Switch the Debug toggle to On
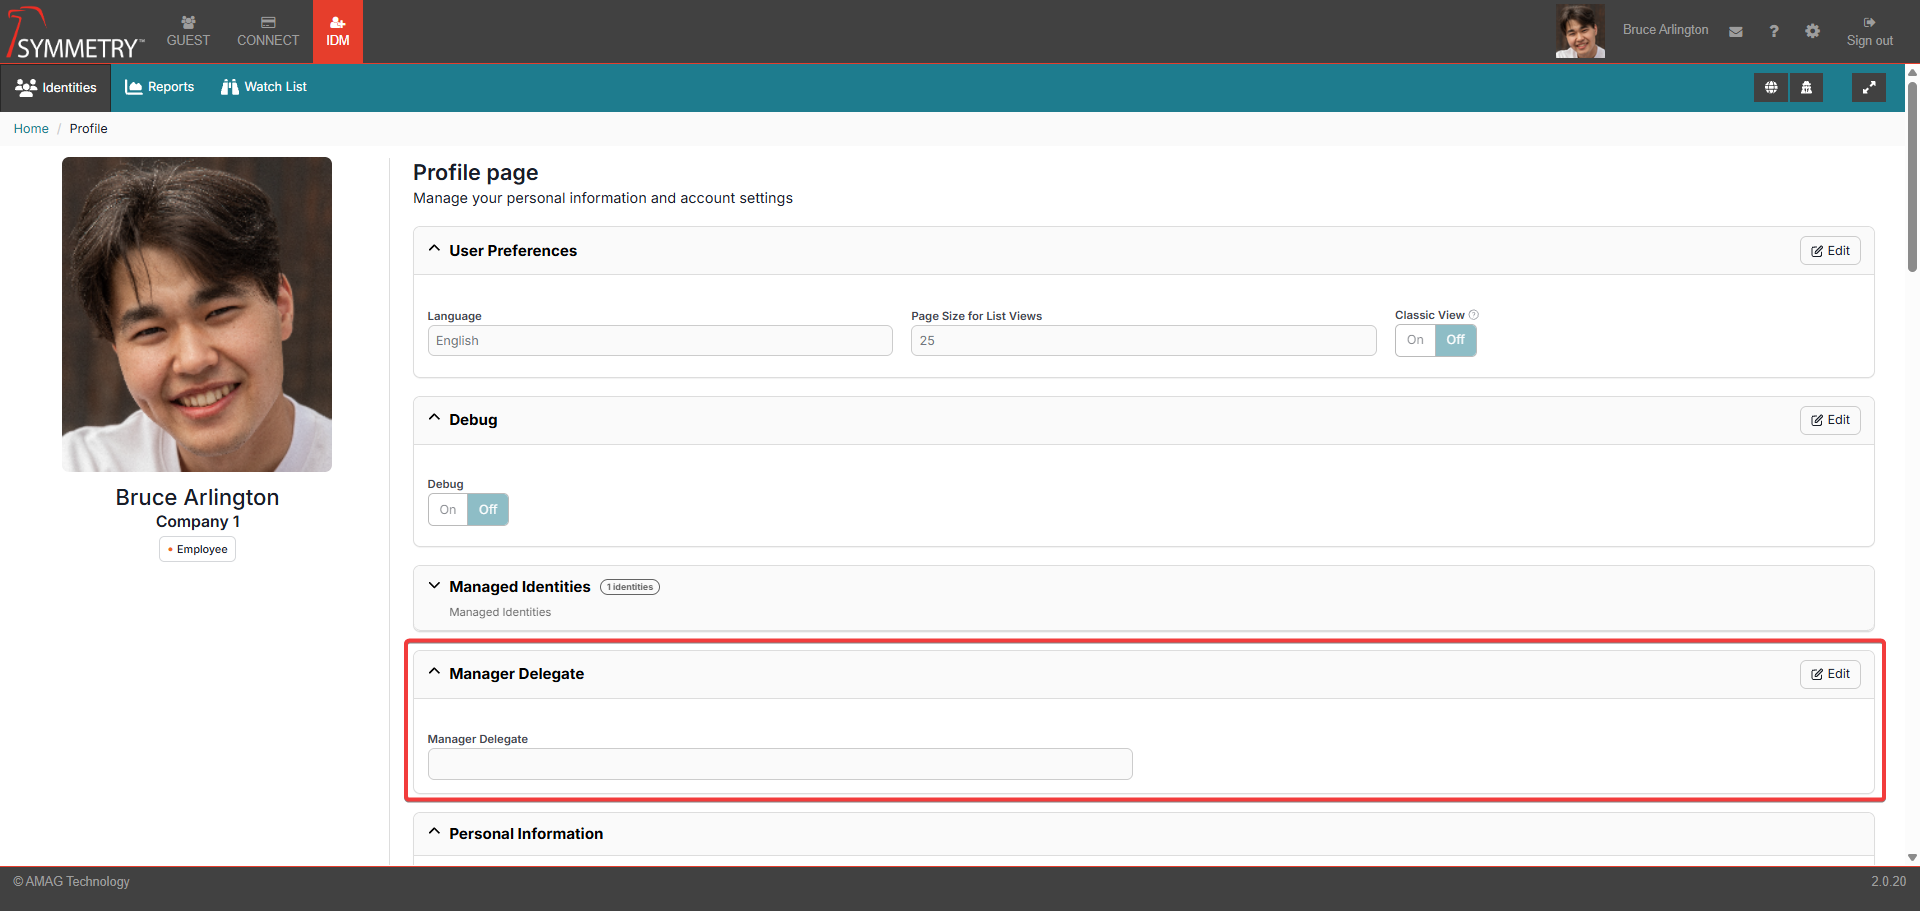The width and height of the screenshot is (1920, 911). pos(448,510)
